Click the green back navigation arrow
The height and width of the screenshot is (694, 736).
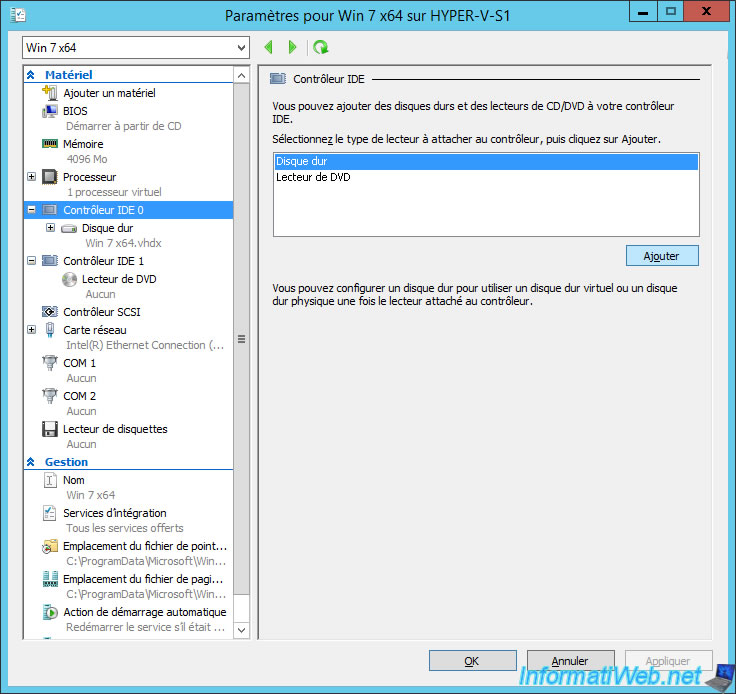tap(268, 47)
